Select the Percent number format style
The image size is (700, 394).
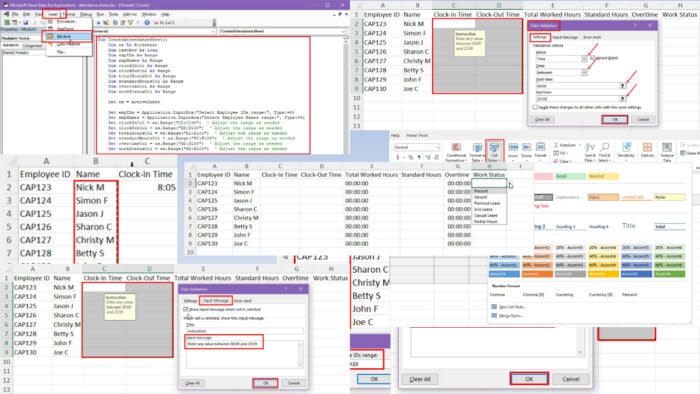(629, 295)
